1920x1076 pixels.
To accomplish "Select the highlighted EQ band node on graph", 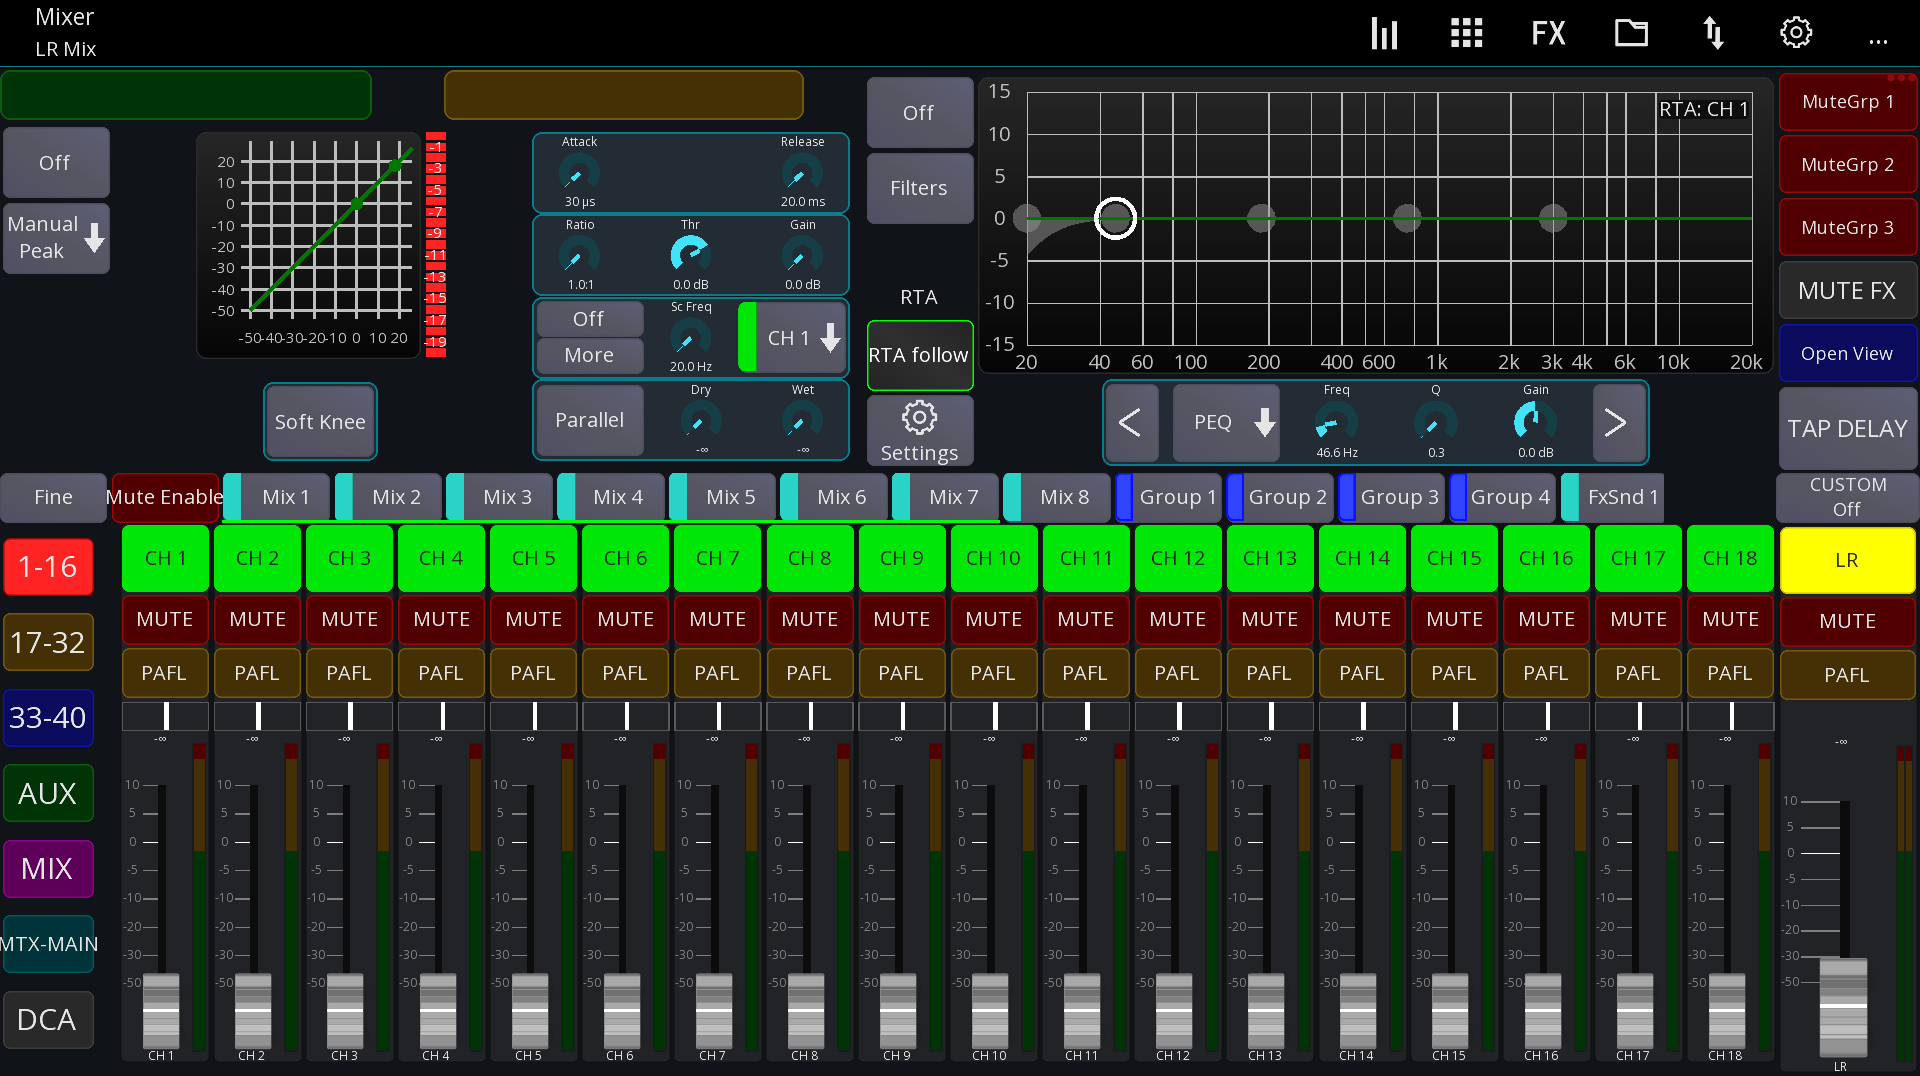I will [x=1115, y=218].
